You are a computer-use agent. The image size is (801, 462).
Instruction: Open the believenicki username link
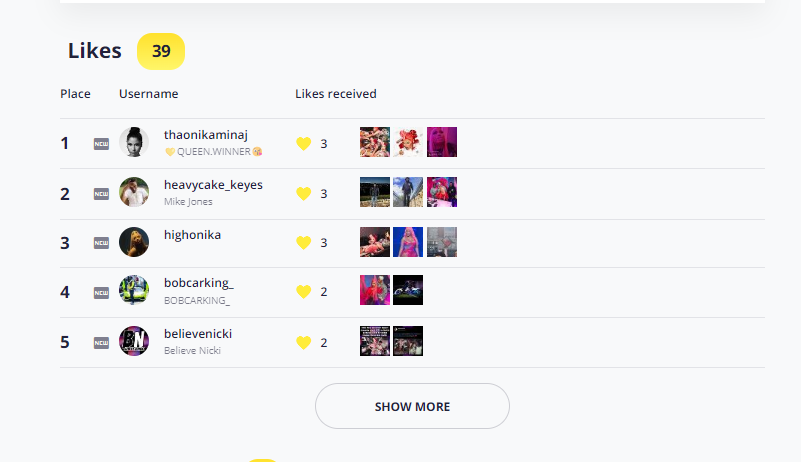pos(198,334)
